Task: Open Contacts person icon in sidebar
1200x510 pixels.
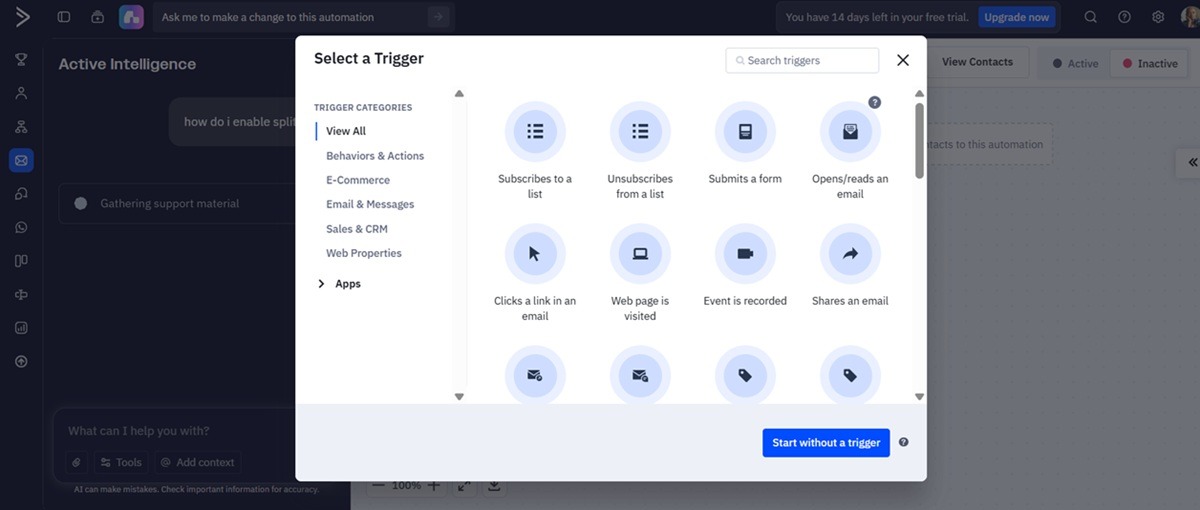Action: click(x=21, y=93)
